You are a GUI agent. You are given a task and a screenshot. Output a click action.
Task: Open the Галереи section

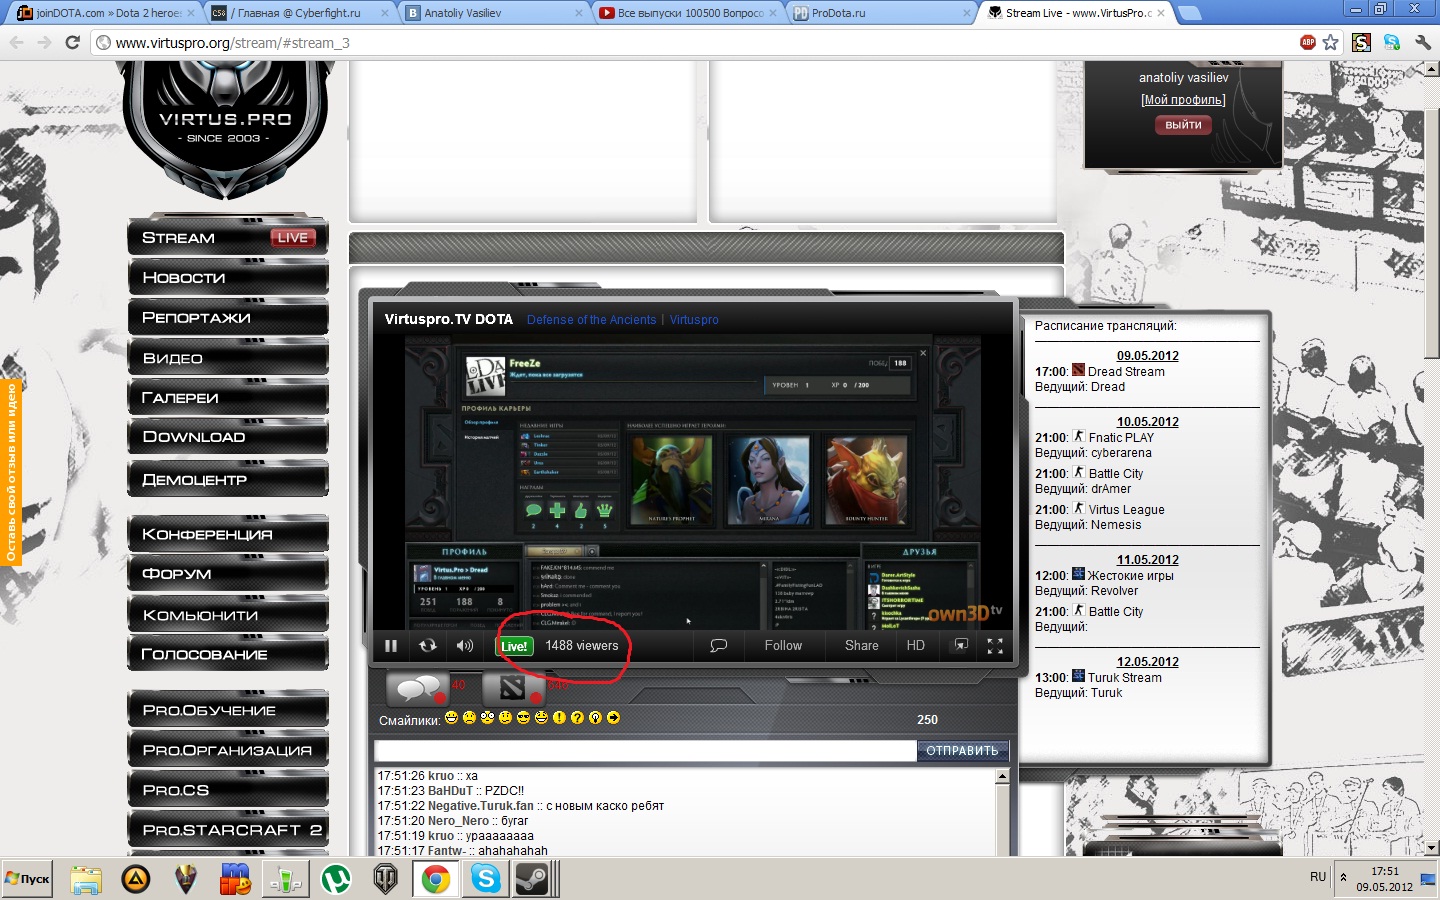pyautogui.click(x=228, y=398)
